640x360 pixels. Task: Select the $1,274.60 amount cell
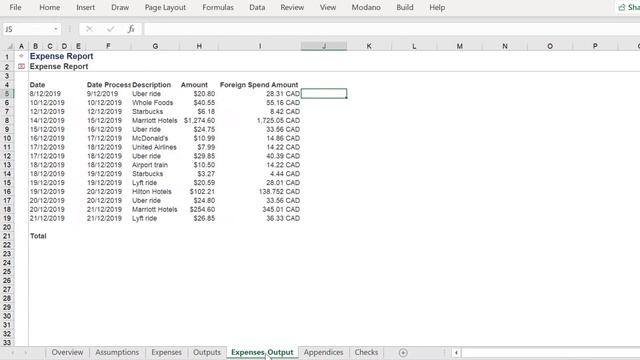(199, 120)
